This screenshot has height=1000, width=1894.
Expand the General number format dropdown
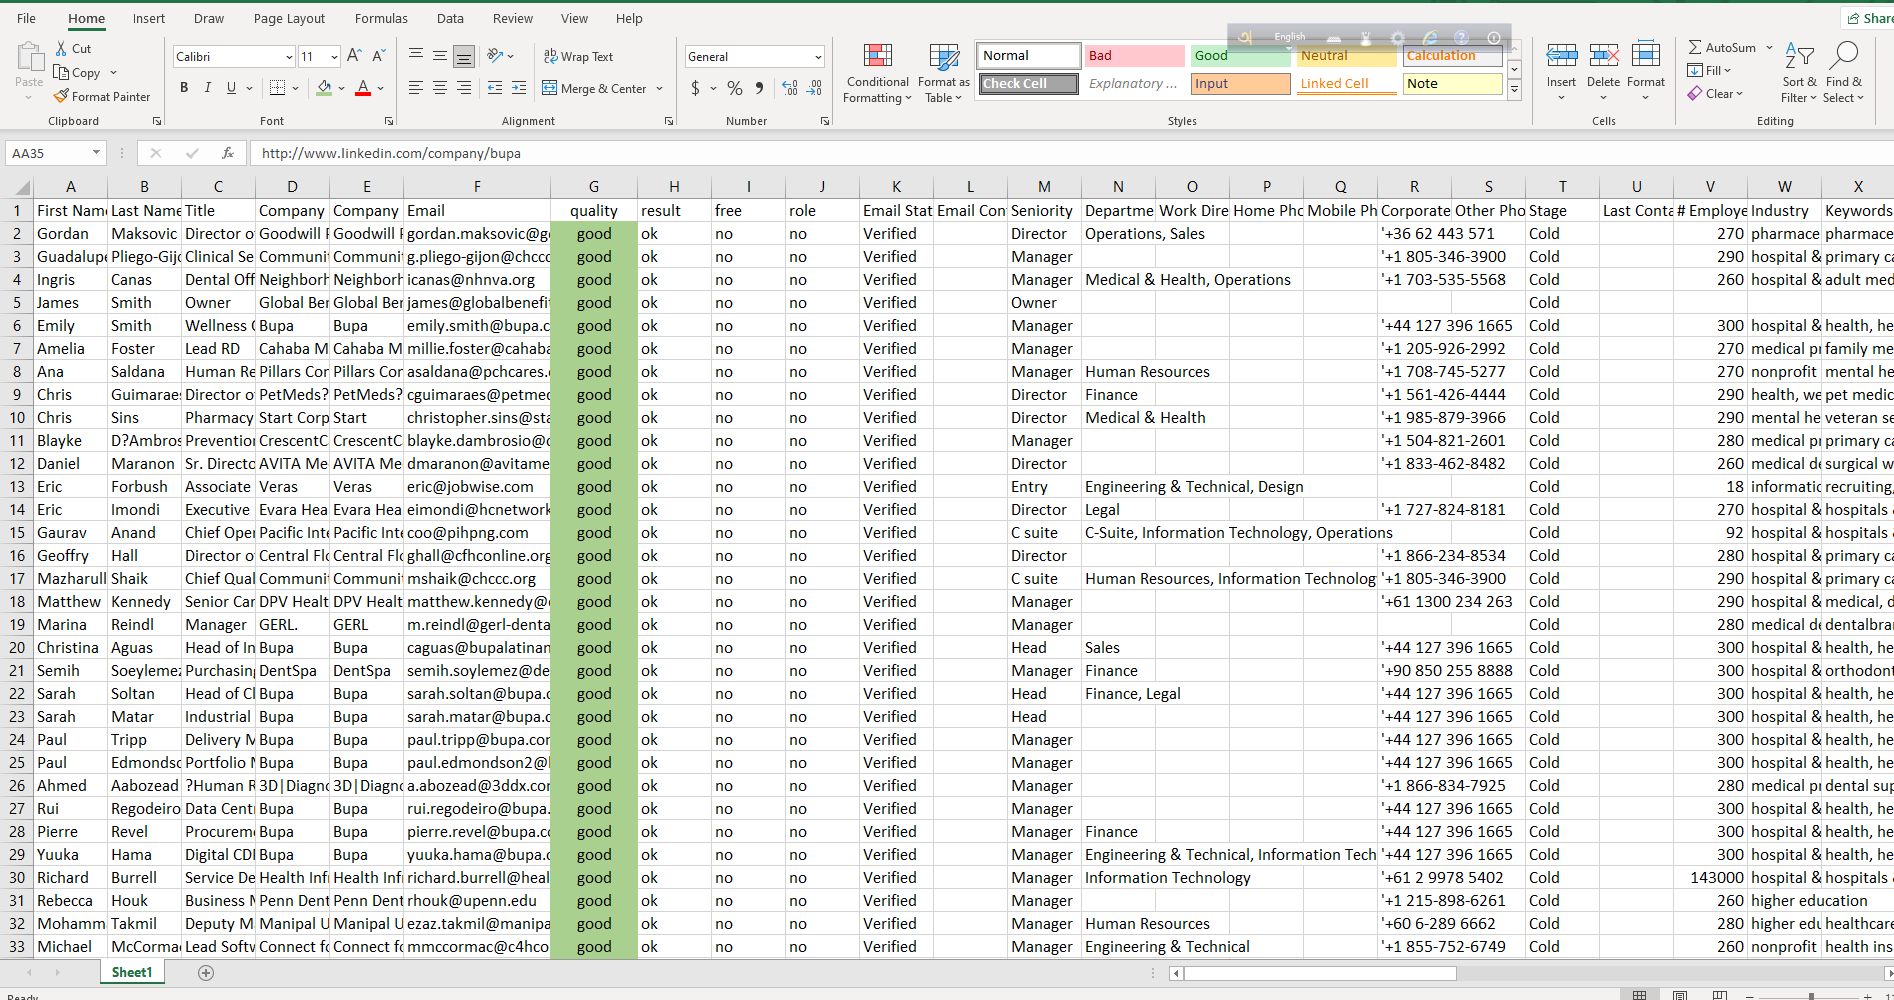(818, 57)
